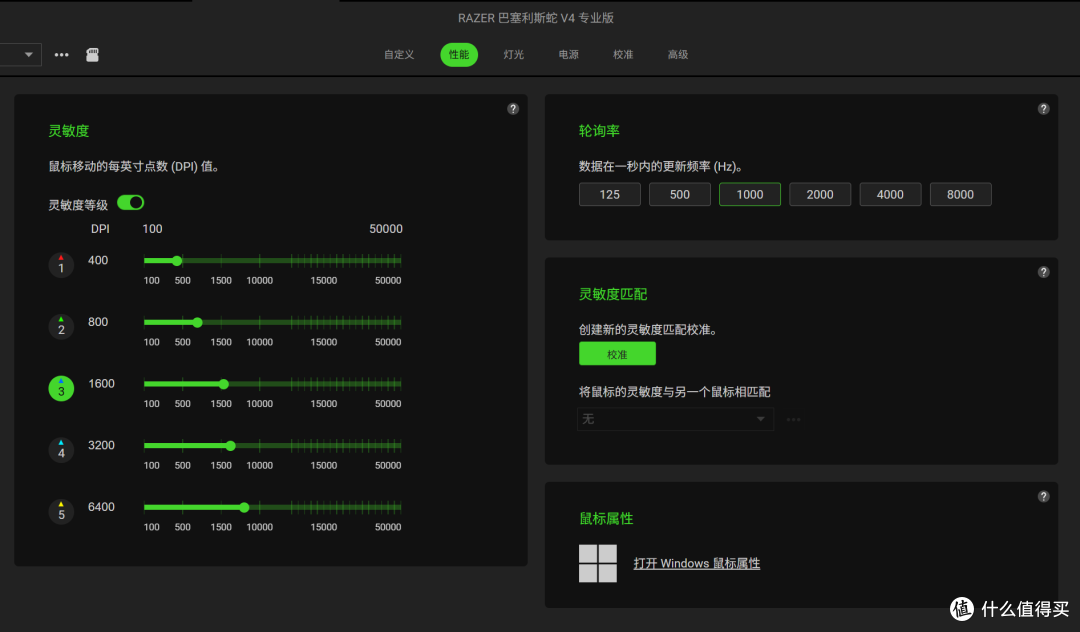Switch to the 自定义 tab

(399, 54)
